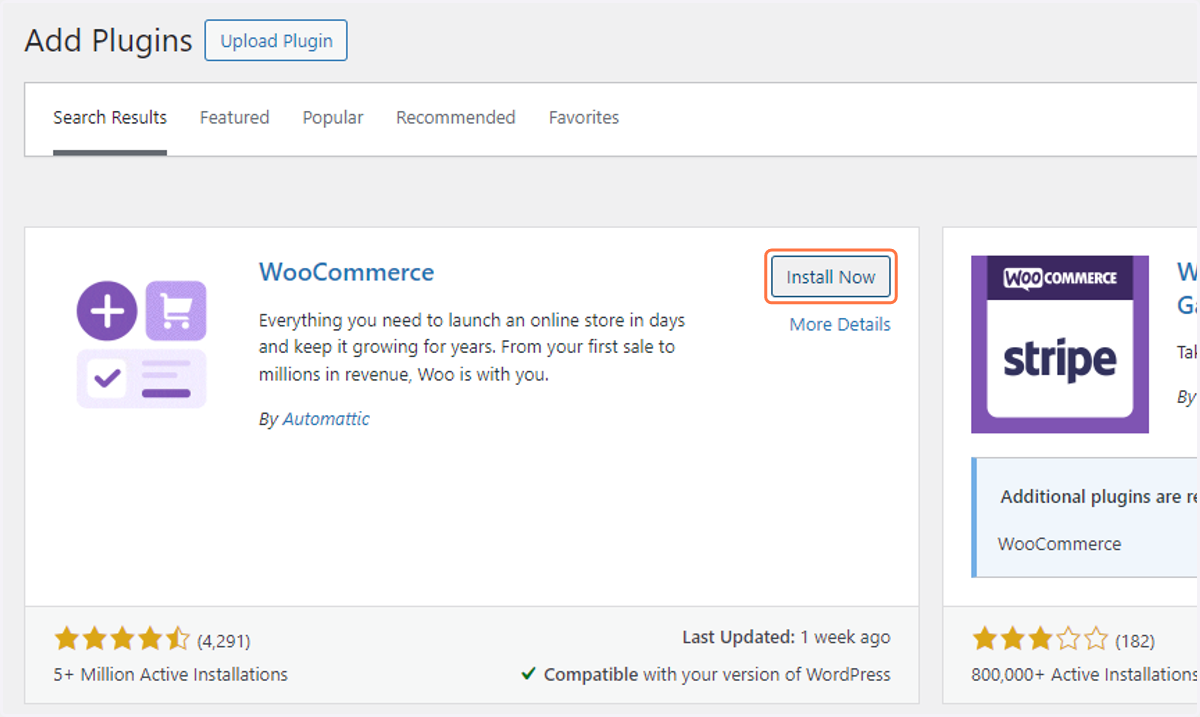The image size is (1200, 717).
Task: Install the WooCommerce plugin now
Action: point(831,277)
